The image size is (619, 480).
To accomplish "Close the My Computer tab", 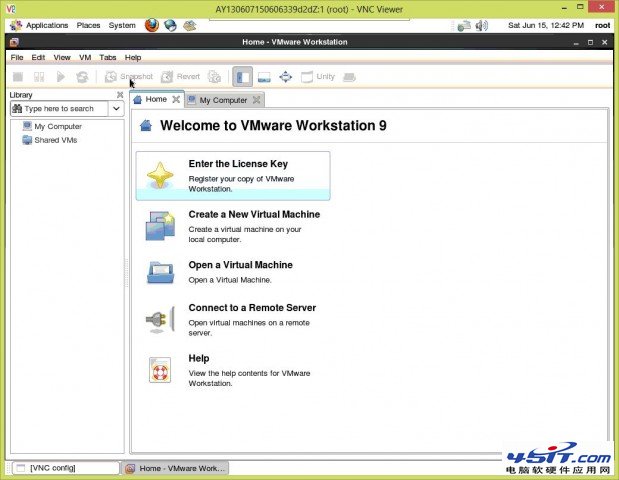I will (x=257, y=100).
